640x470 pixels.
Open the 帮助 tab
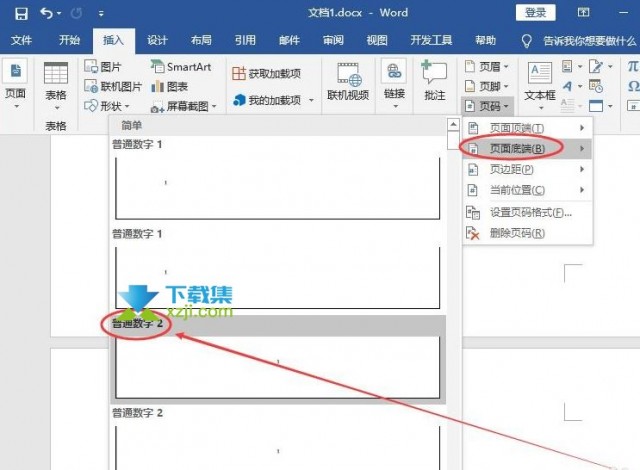click(x=485, y=40)
